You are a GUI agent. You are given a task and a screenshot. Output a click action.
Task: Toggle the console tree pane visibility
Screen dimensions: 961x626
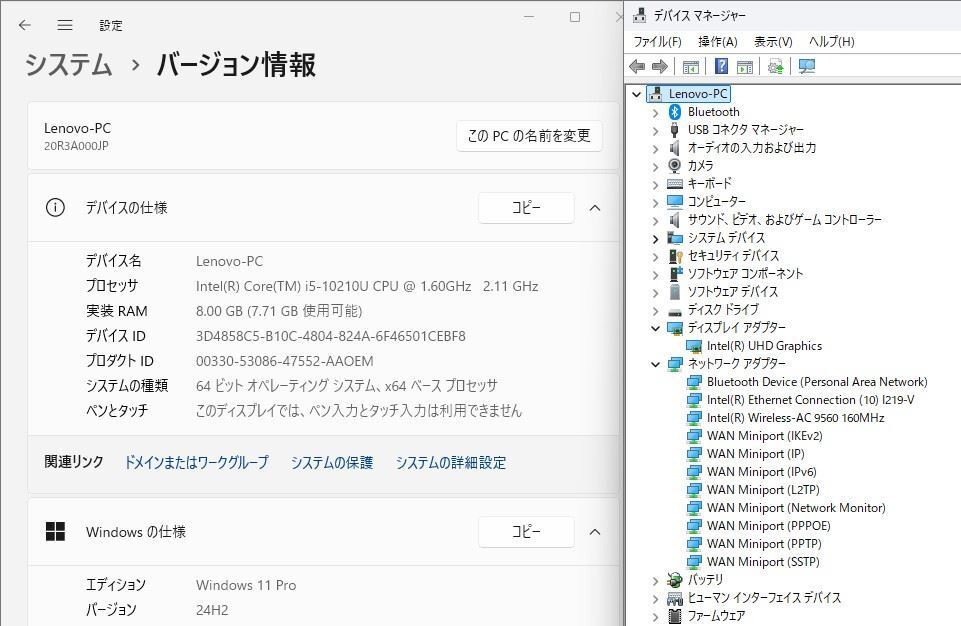pyautogui.click(x=691, y=67)
